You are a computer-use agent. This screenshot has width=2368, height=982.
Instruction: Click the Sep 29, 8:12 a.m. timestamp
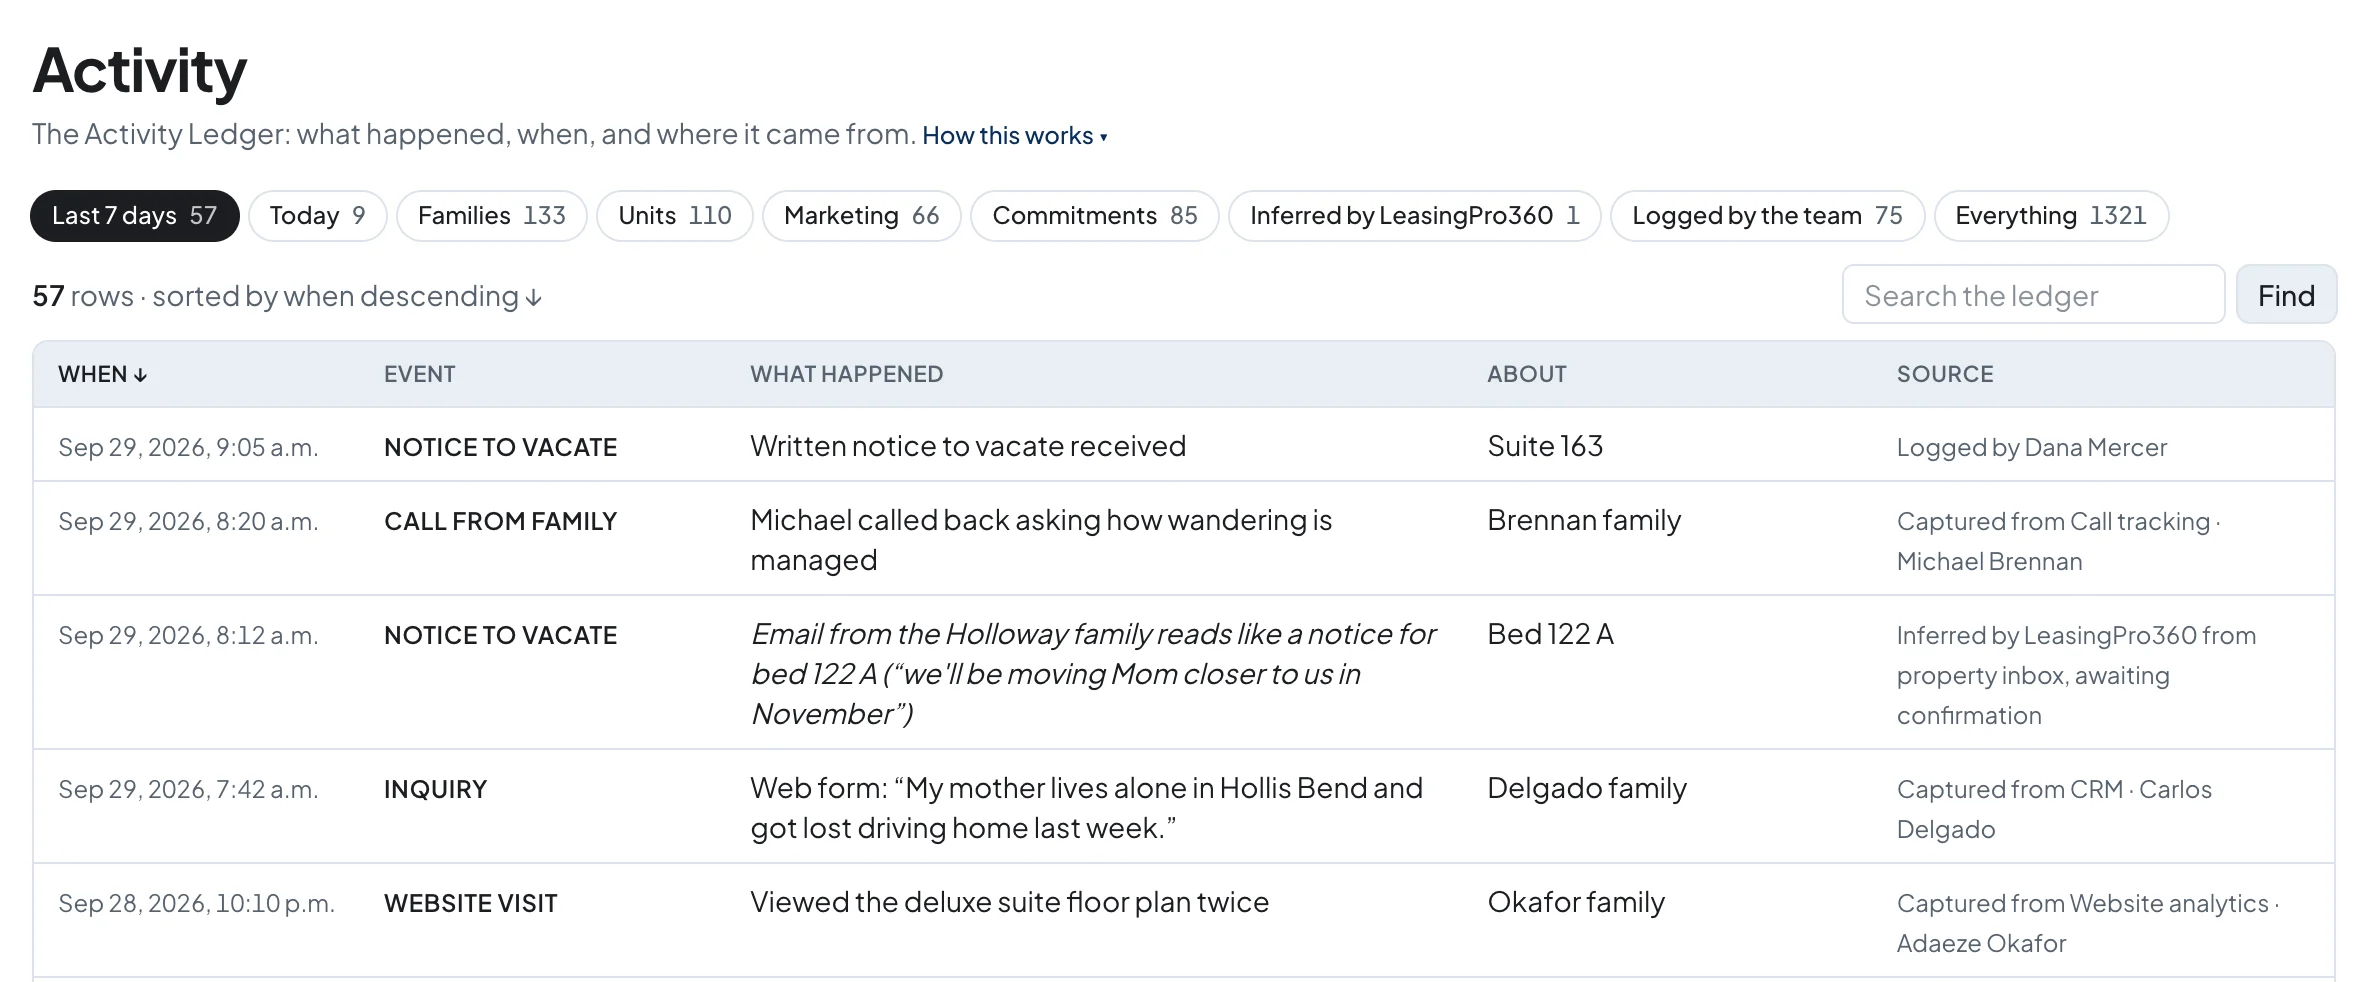188,636
